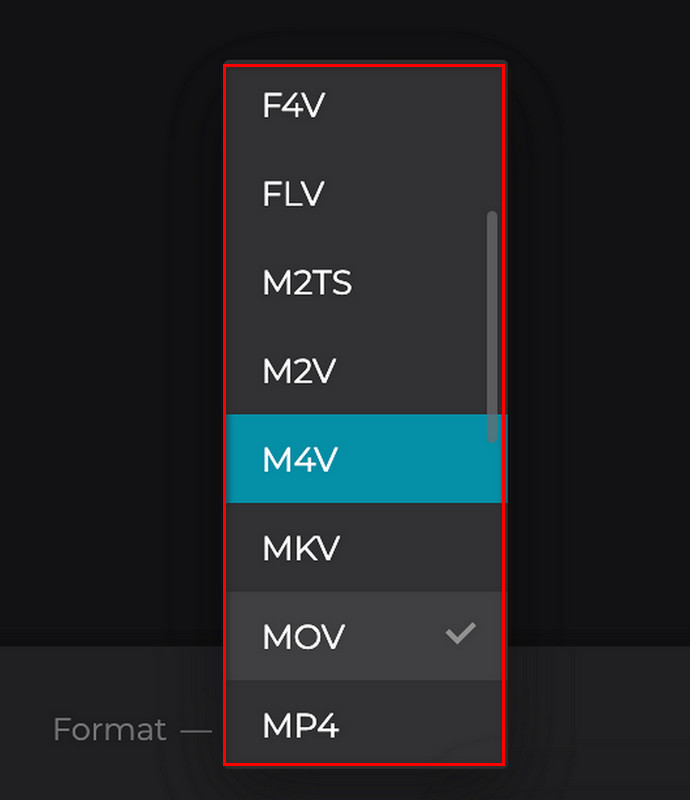Switch the format to MKV
This screenshot has height=800, width=690.
tap(364, 547)
